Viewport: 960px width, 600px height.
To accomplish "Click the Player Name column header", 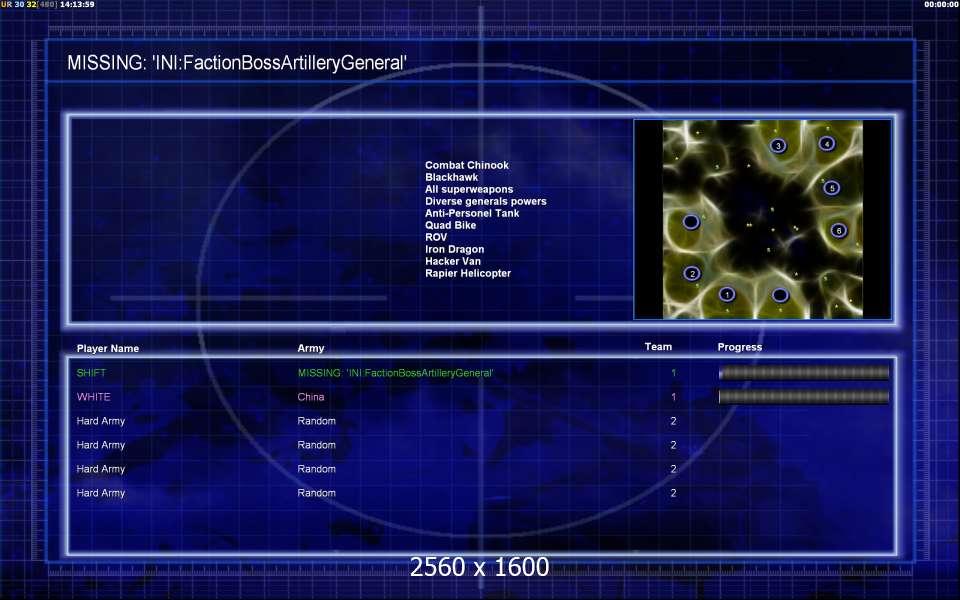I will tap(108, 349).
